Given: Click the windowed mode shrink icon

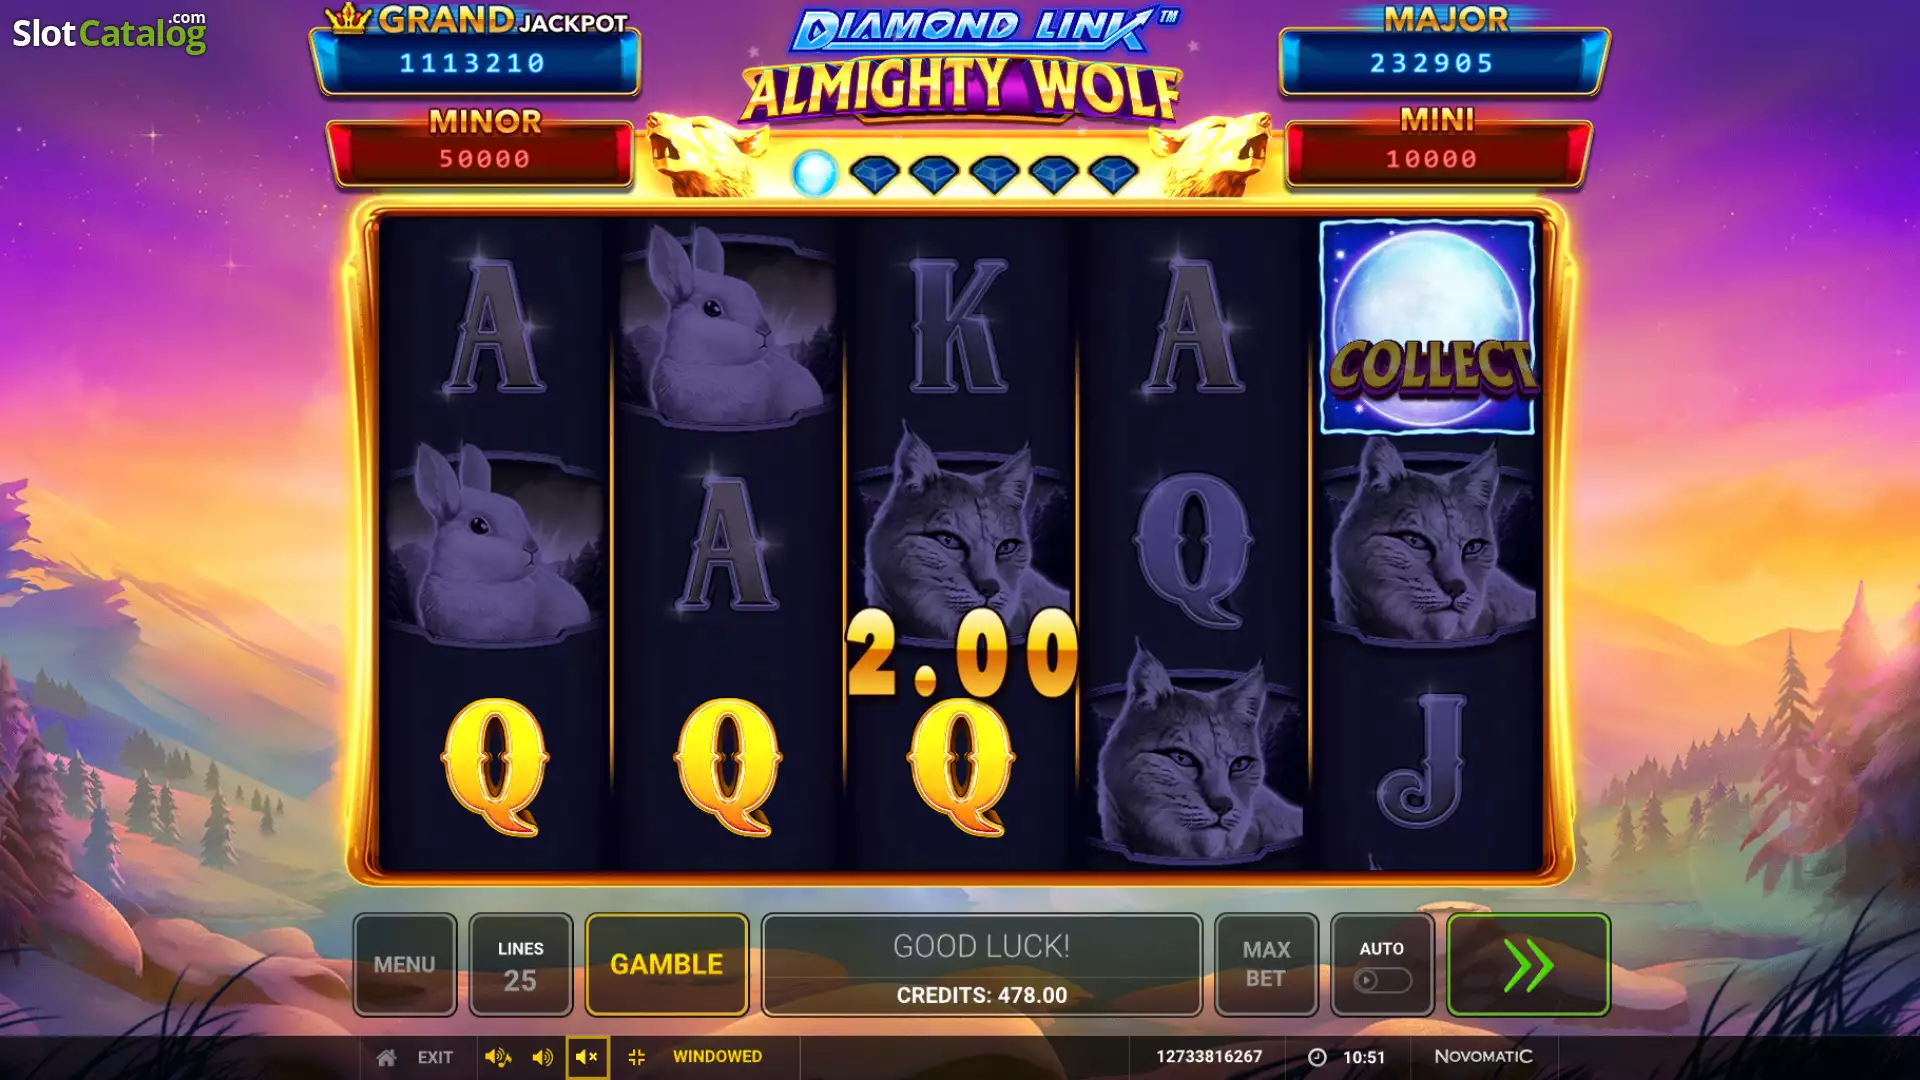Looking at the screenshot, I should [x=636, y=1057].
